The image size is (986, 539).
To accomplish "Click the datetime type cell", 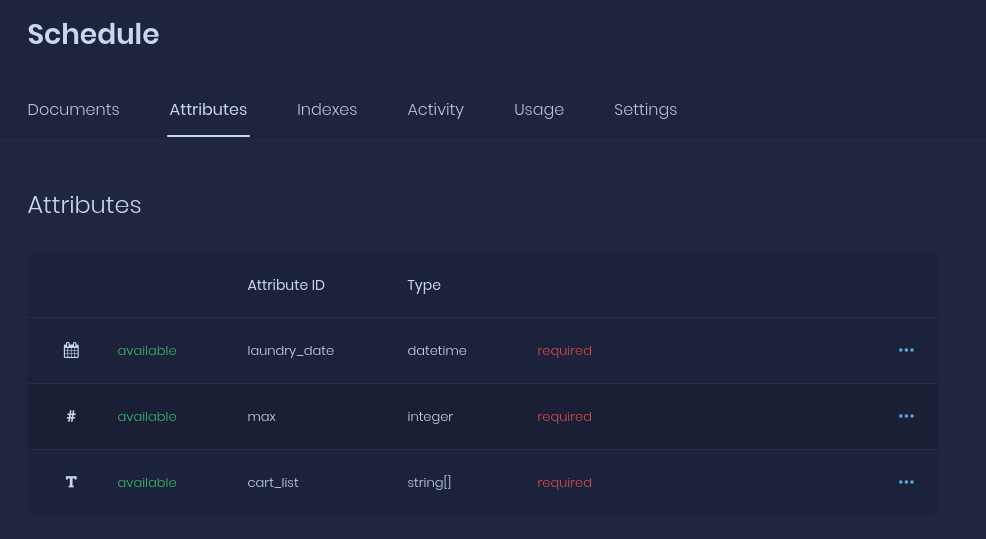I will pyautogui.click(x=437, y=351).
